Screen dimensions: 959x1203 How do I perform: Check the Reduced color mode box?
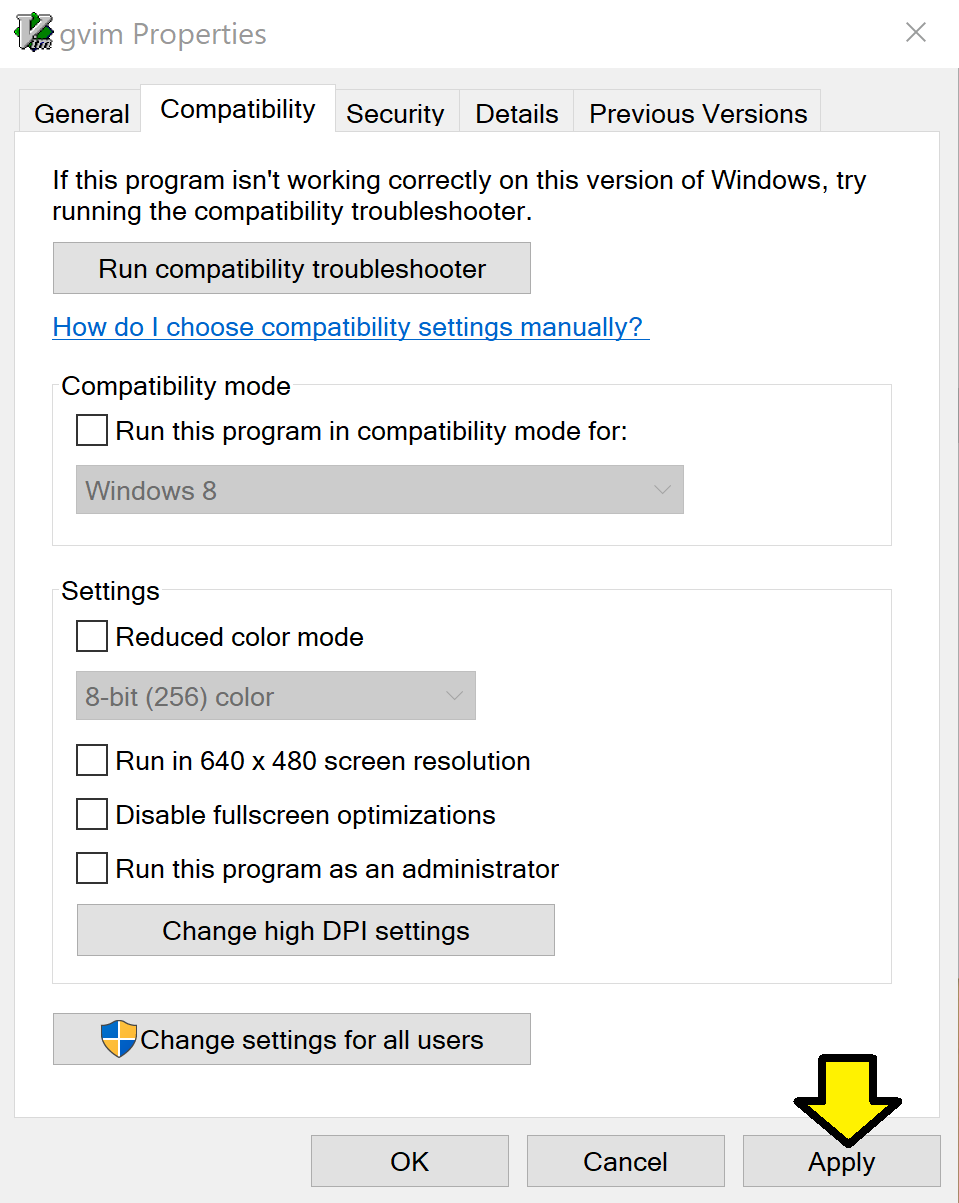pyautogui.click(x=92, y=637)
